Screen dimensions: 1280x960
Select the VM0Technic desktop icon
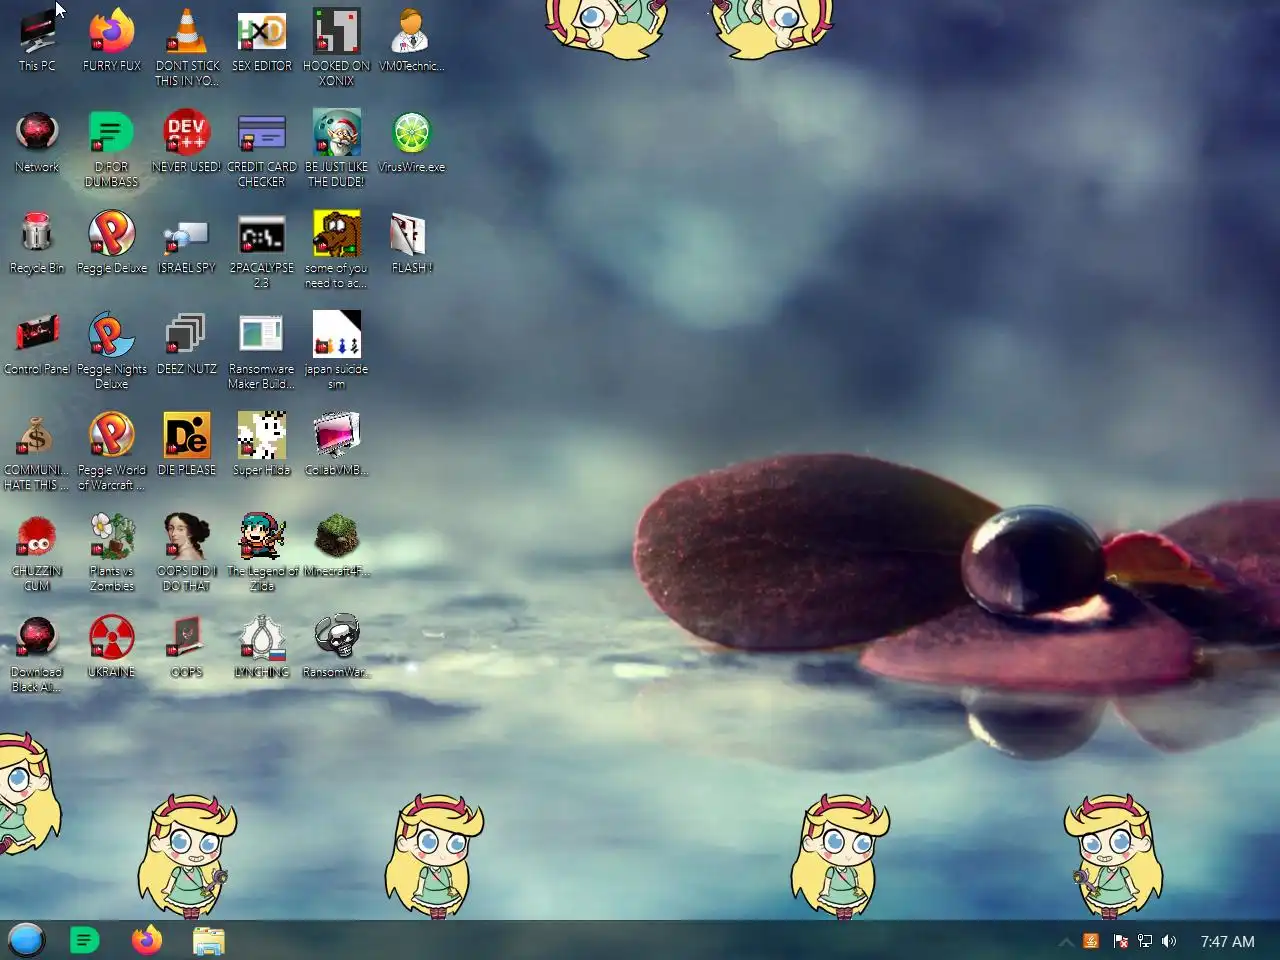[411, 40]
